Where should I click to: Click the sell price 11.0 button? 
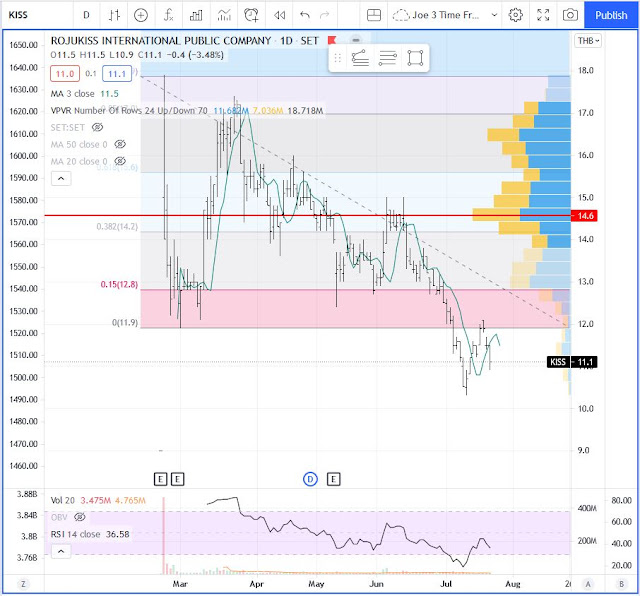[x=65, y=74]
